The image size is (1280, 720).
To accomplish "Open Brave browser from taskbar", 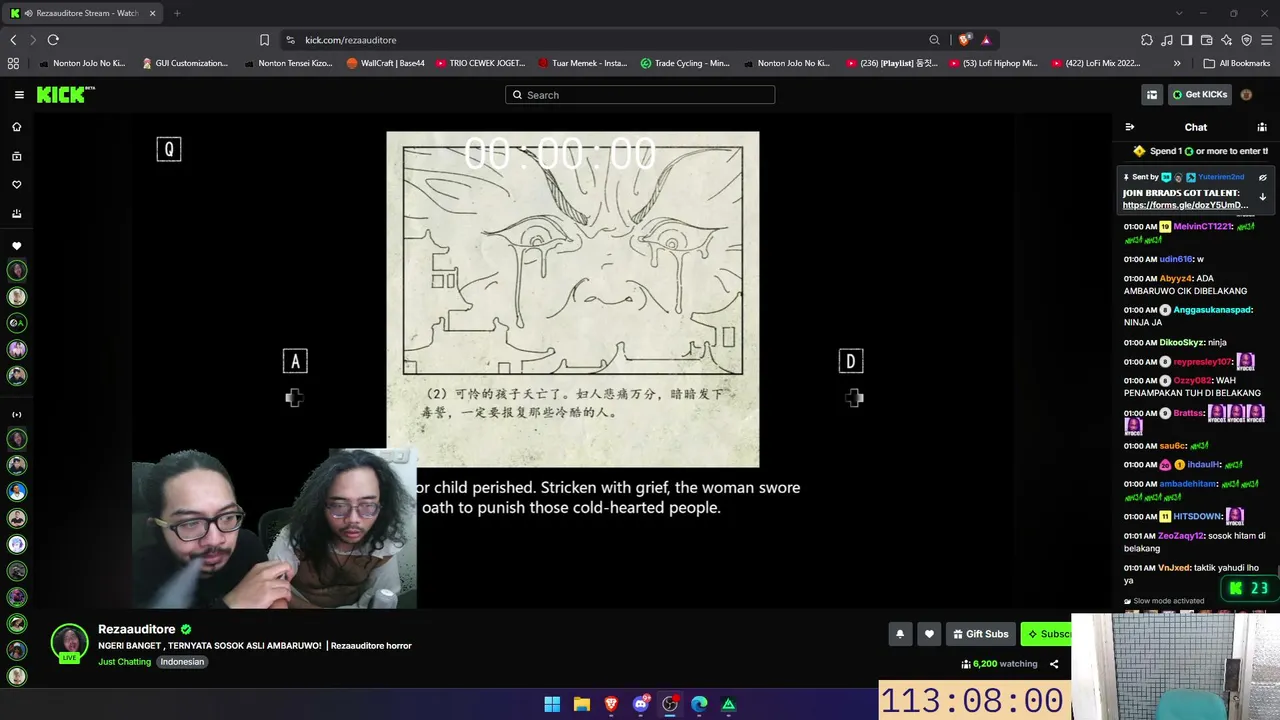I will [611, 704].
